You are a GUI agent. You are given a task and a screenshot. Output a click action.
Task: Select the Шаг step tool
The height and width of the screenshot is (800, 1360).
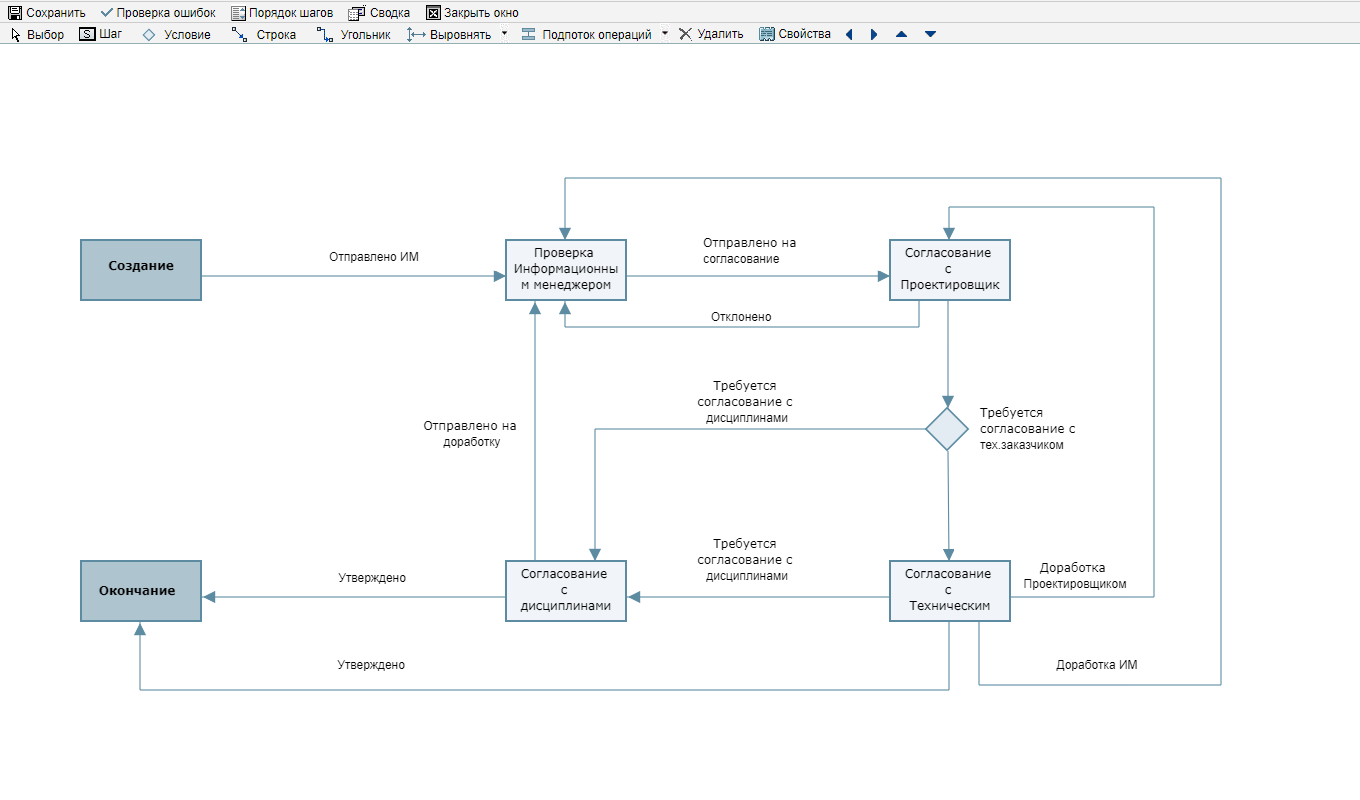coord(101,34)
